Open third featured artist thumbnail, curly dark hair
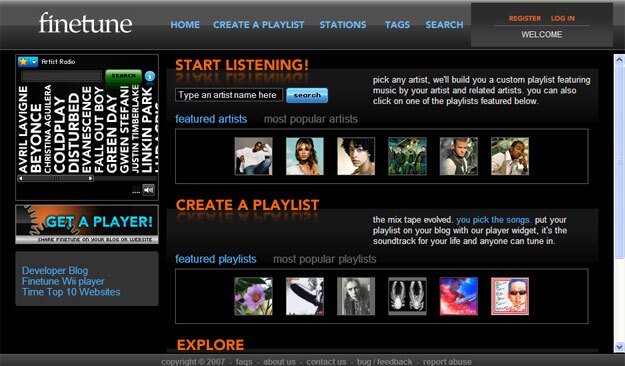 [x=356, y=156]
